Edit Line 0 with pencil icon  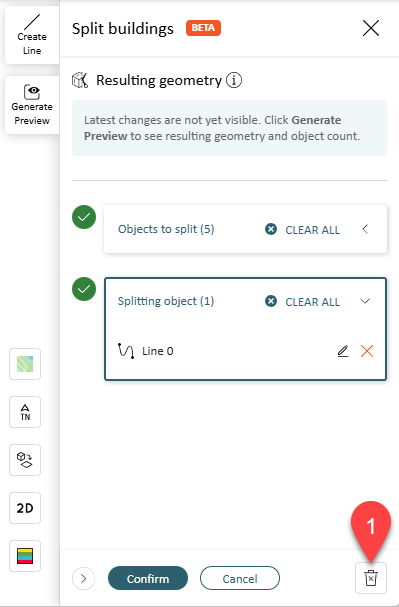point(343,351)
